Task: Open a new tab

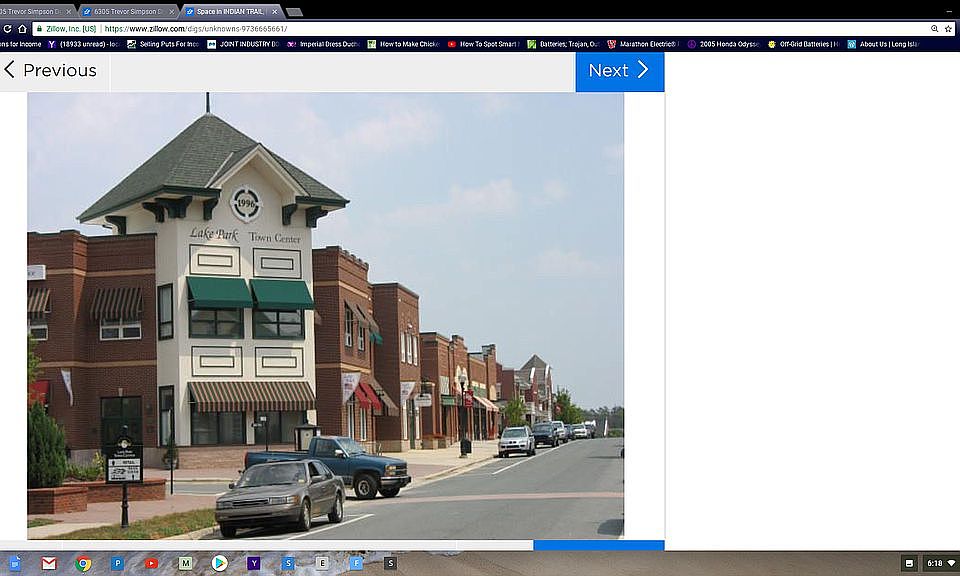Action: (294, 11)
